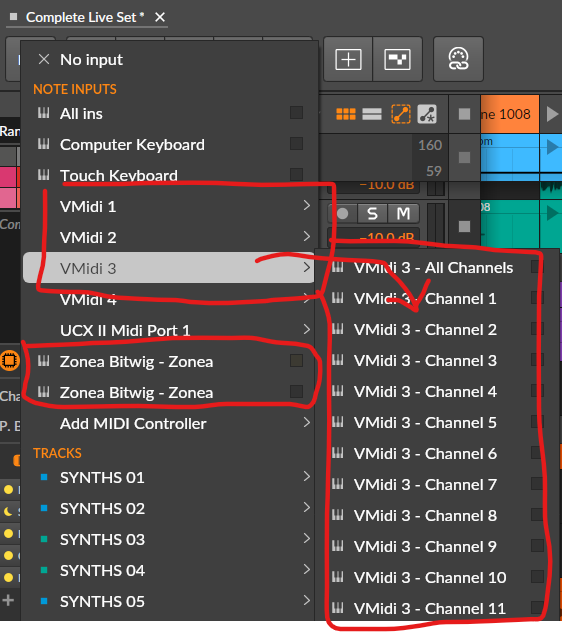The height and width of the screenshot is (632, 562).
Task: Click the automation write node icon
Action: point(427,114)
